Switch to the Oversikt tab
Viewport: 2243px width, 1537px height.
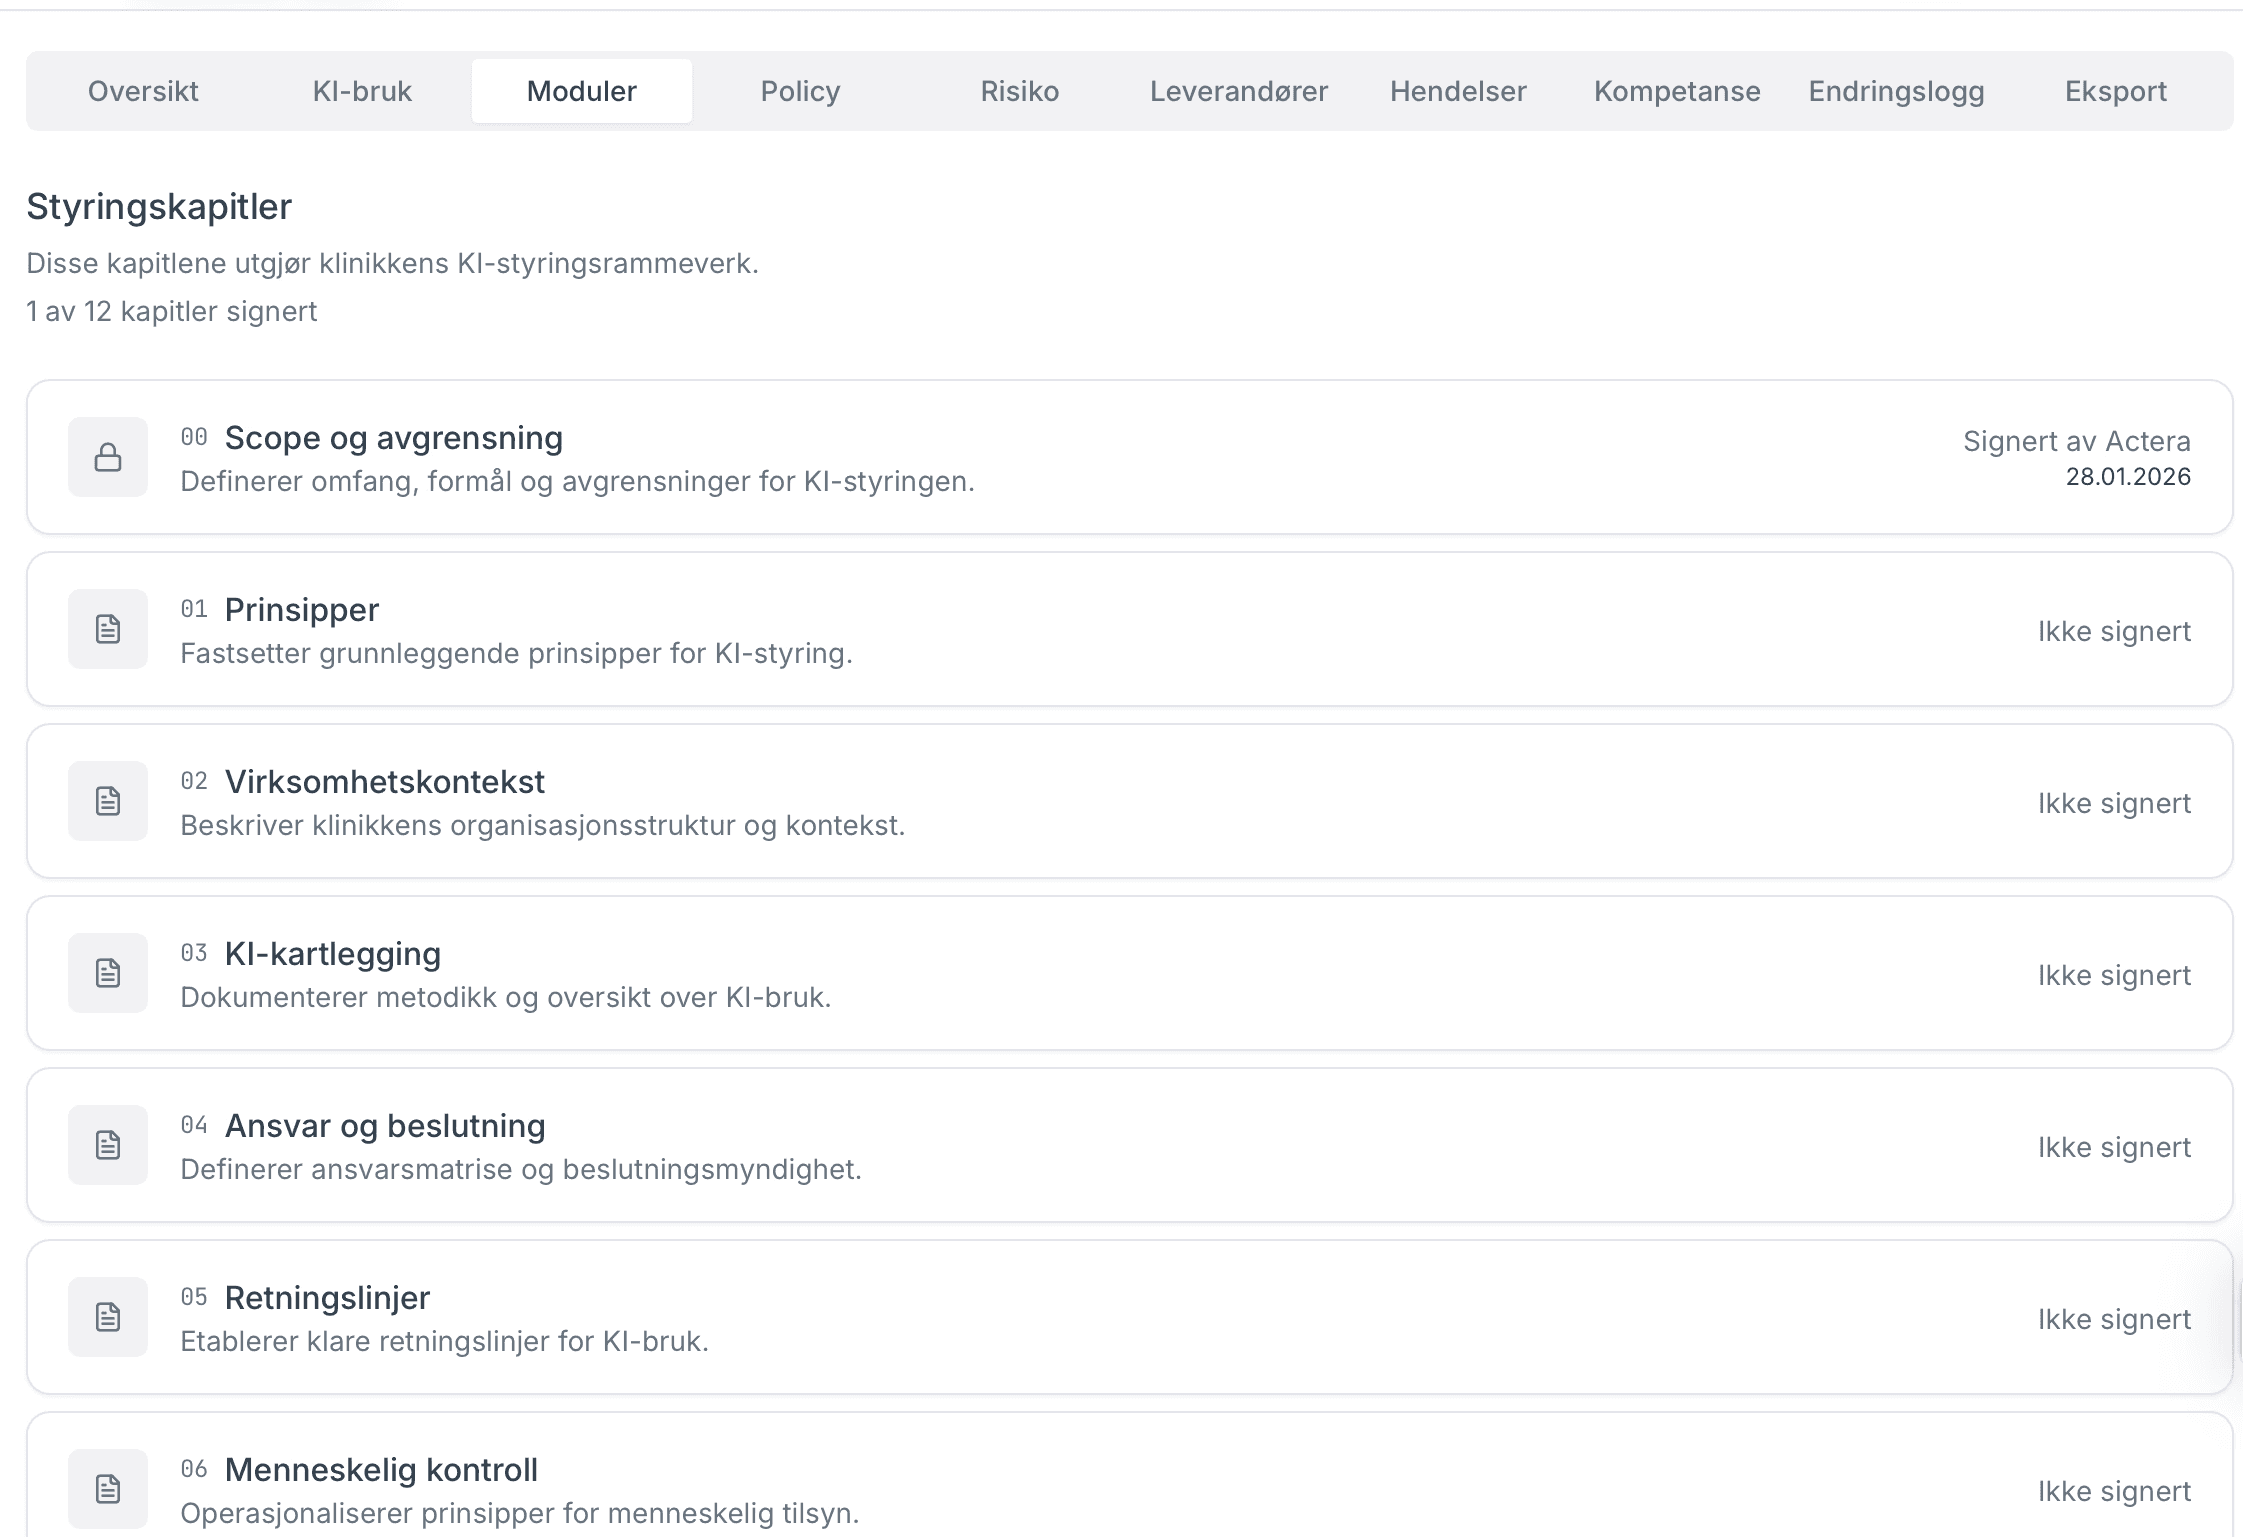[x=143, y=91]
